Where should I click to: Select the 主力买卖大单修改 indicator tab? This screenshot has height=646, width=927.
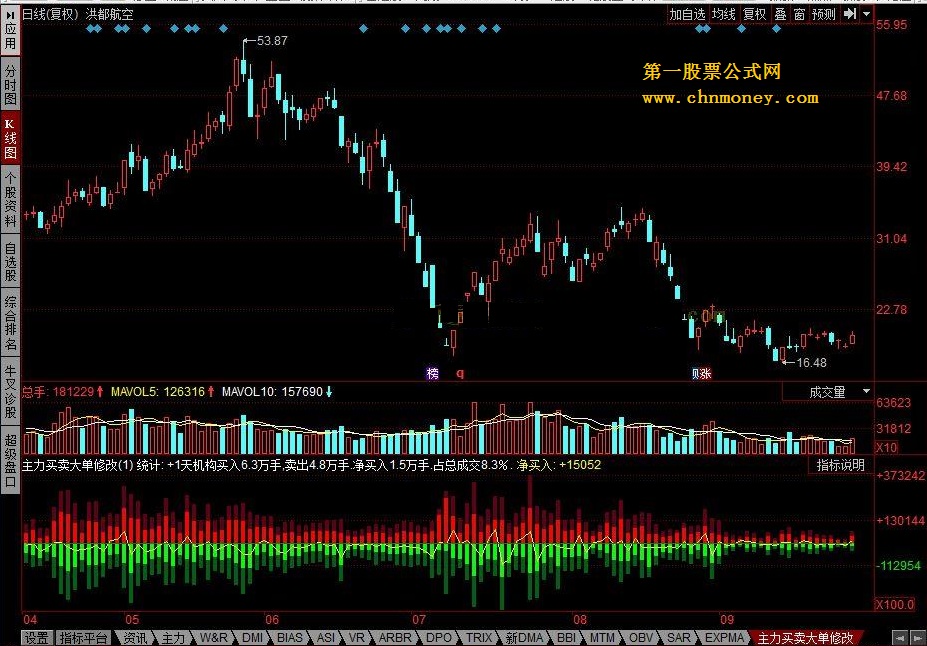[806, 638]
